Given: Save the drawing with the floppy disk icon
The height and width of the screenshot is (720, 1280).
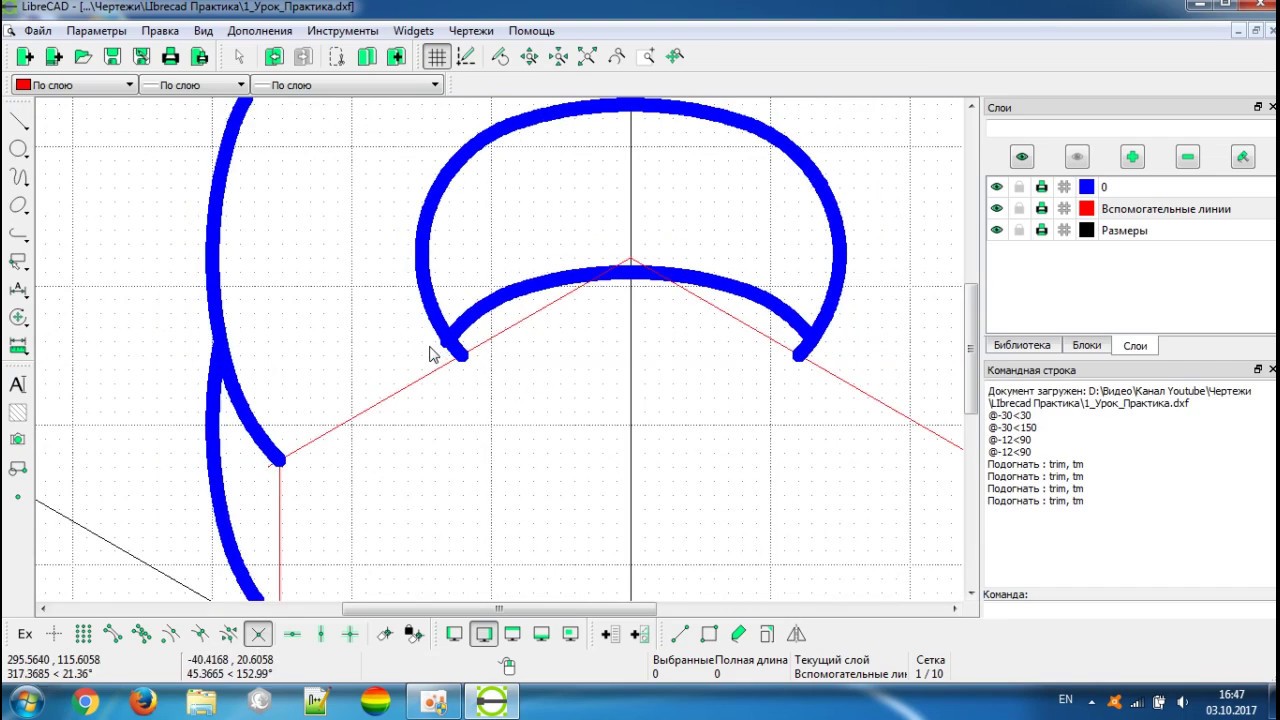Looking at the screenshot, I should point(112,57).
